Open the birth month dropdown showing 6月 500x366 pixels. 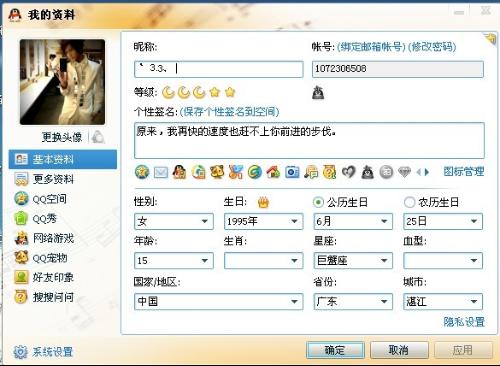[x=353, y=221]
